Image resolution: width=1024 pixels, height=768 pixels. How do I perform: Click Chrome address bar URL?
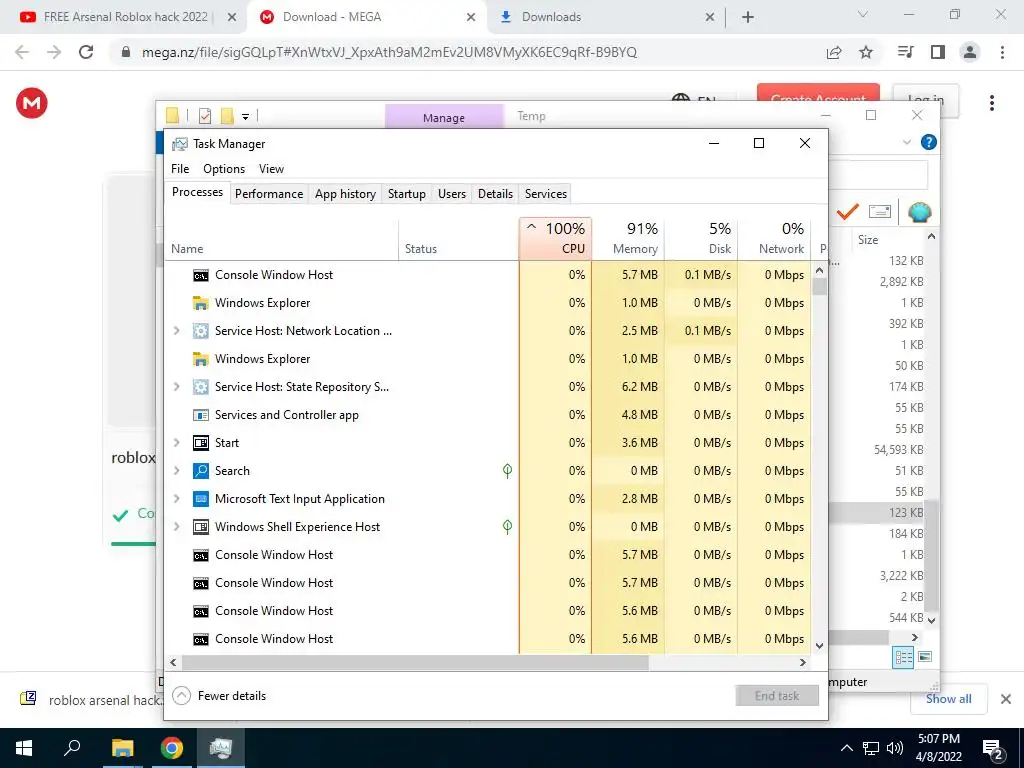pos(389,52)
